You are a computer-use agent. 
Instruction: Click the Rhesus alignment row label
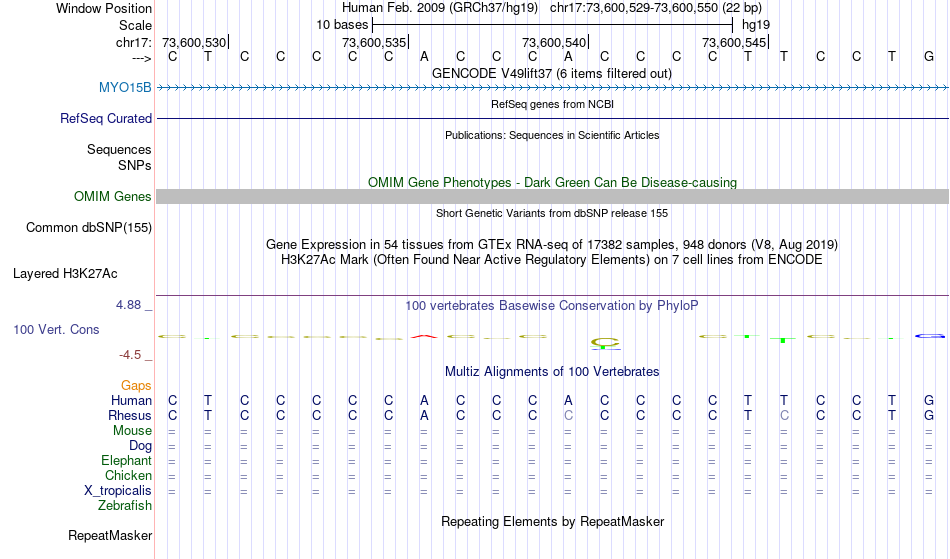click(x=130, y=415)
